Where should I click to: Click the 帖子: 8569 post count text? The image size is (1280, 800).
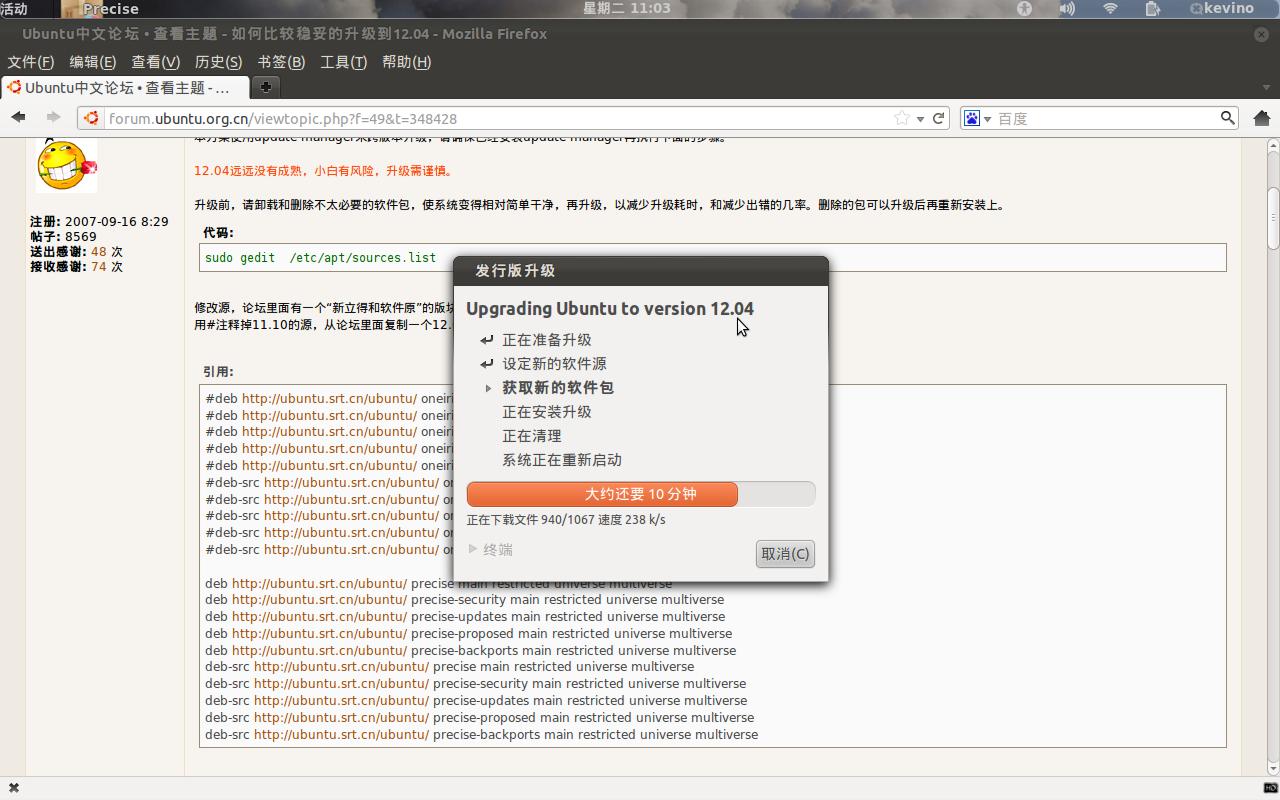(63, 237)
